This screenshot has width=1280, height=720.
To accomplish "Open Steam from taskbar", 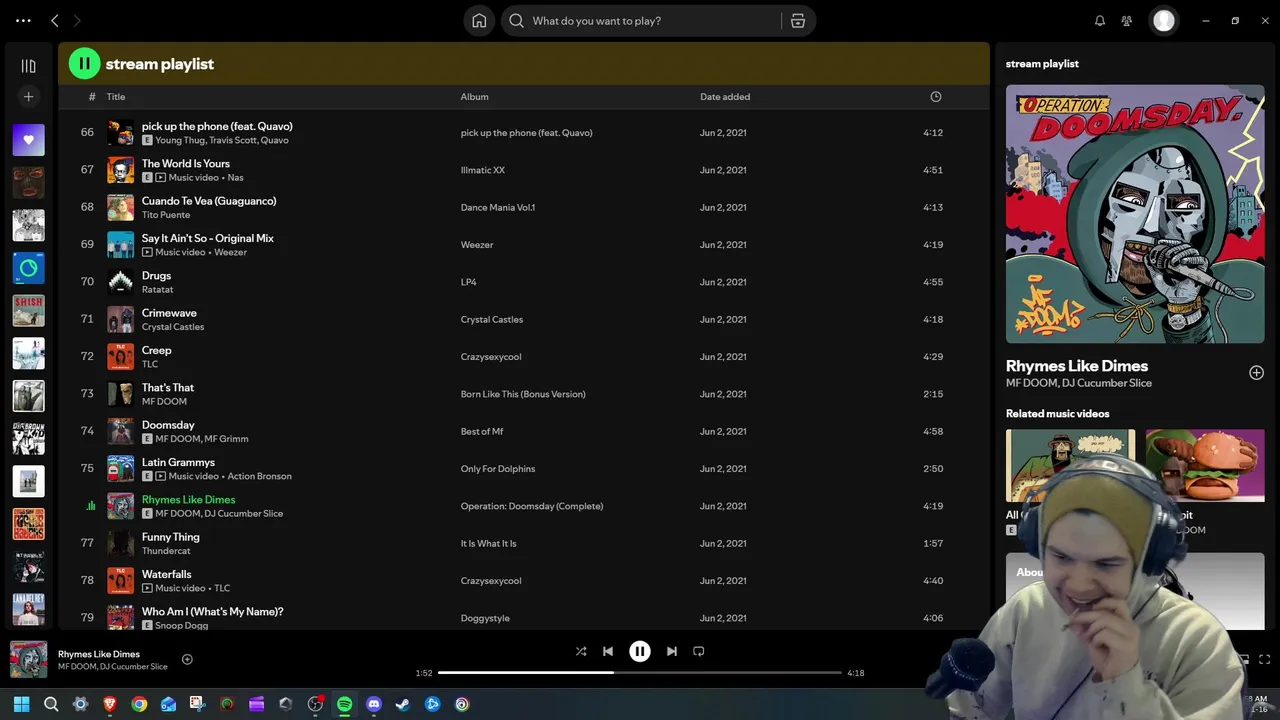I will 403,704.
